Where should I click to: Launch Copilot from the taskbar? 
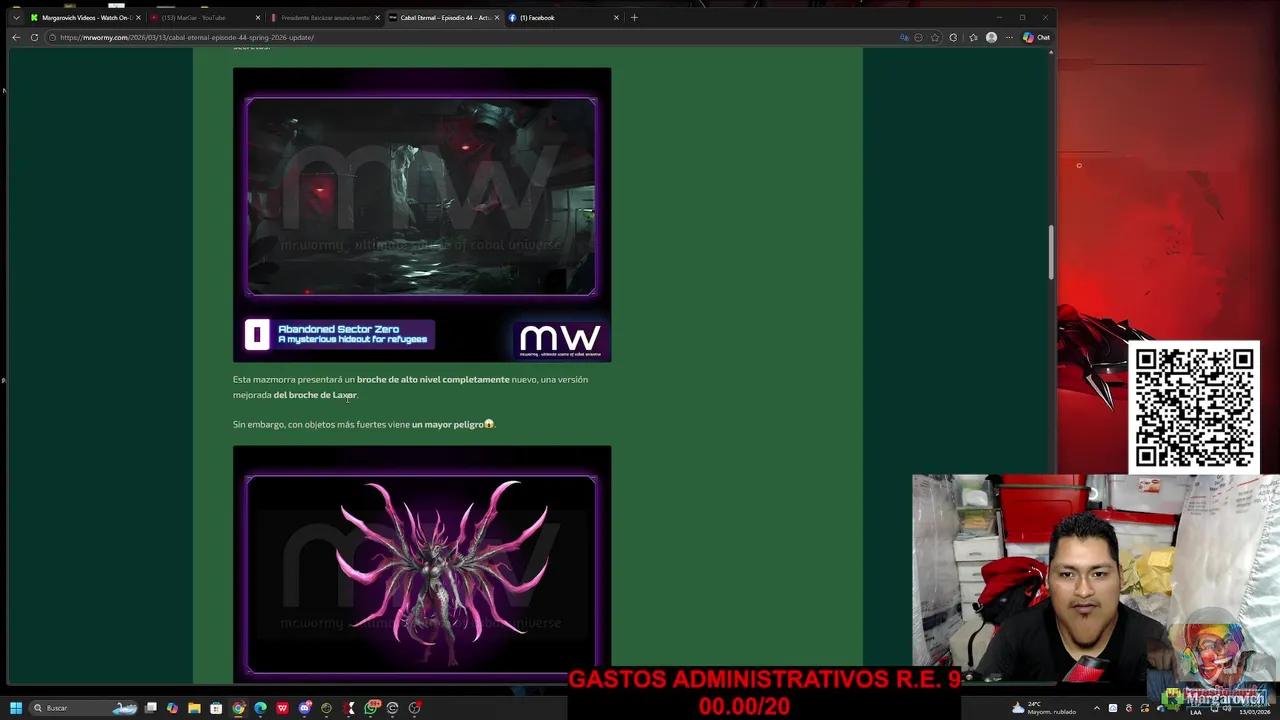tap(172, 708)
